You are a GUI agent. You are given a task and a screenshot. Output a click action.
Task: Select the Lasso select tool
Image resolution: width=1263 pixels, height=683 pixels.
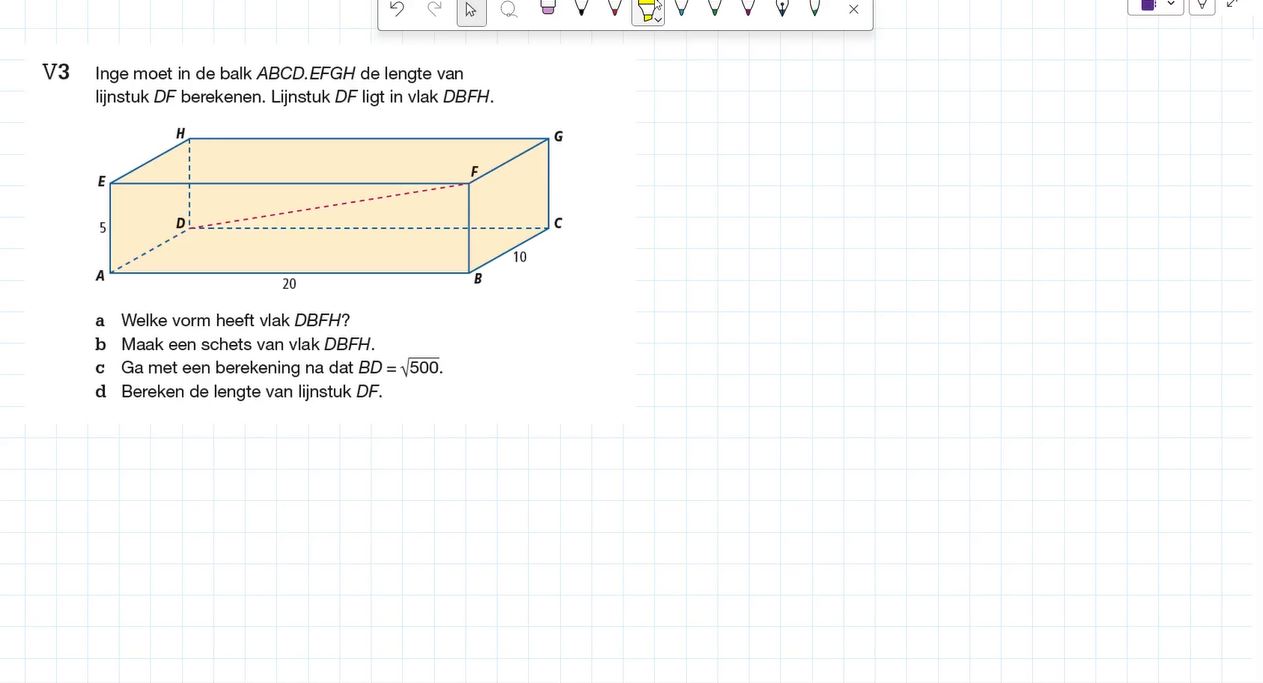pos(509,9)
